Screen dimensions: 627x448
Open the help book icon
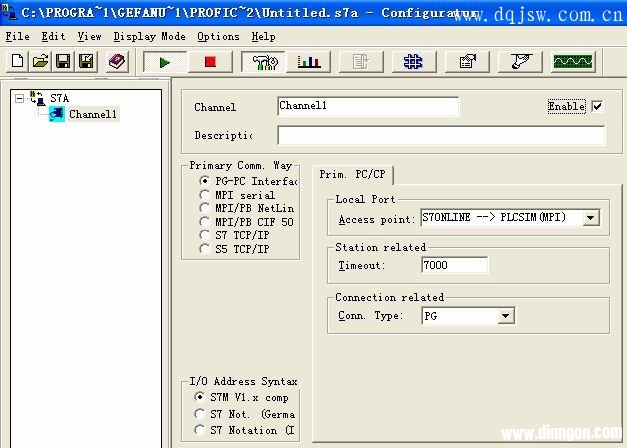(116, 62)
